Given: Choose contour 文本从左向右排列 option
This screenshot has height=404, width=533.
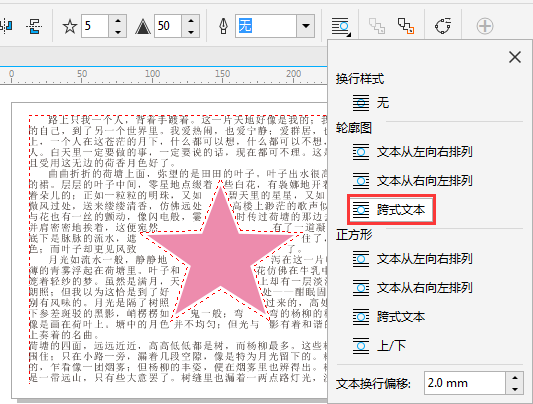Looking at the screenshot, I should coord(412,152).
